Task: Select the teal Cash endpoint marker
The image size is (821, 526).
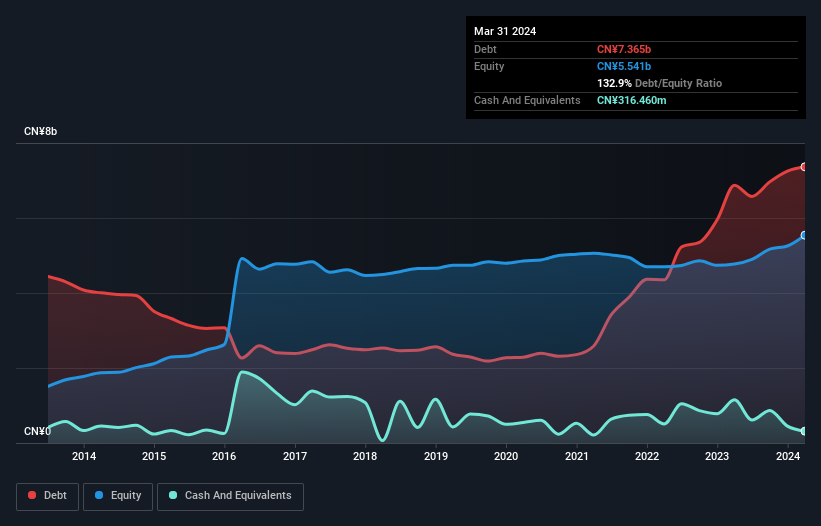Action: (x=804, y=431)
